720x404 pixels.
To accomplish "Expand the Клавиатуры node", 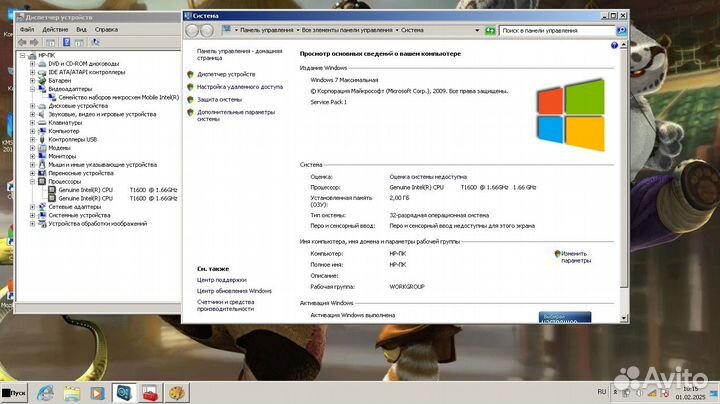I will (x=33, y=123).
